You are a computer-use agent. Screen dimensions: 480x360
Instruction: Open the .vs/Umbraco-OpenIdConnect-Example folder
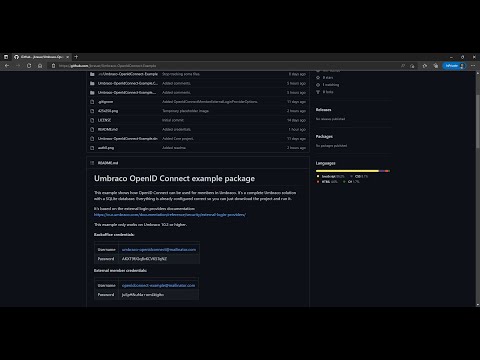pyautogui.click(x=128, y=74)
